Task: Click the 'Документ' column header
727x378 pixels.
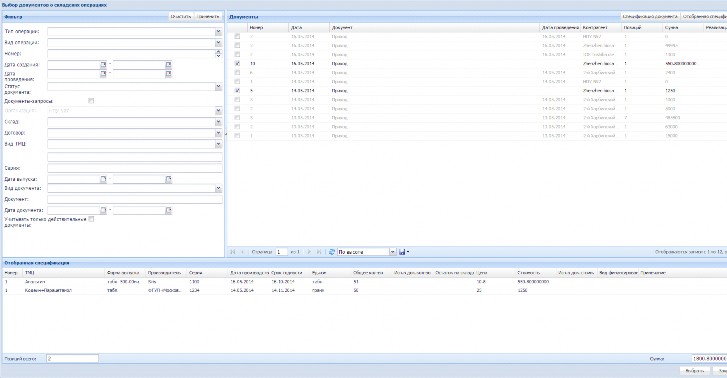Action: pyautogui.click(x=435, y=28)
